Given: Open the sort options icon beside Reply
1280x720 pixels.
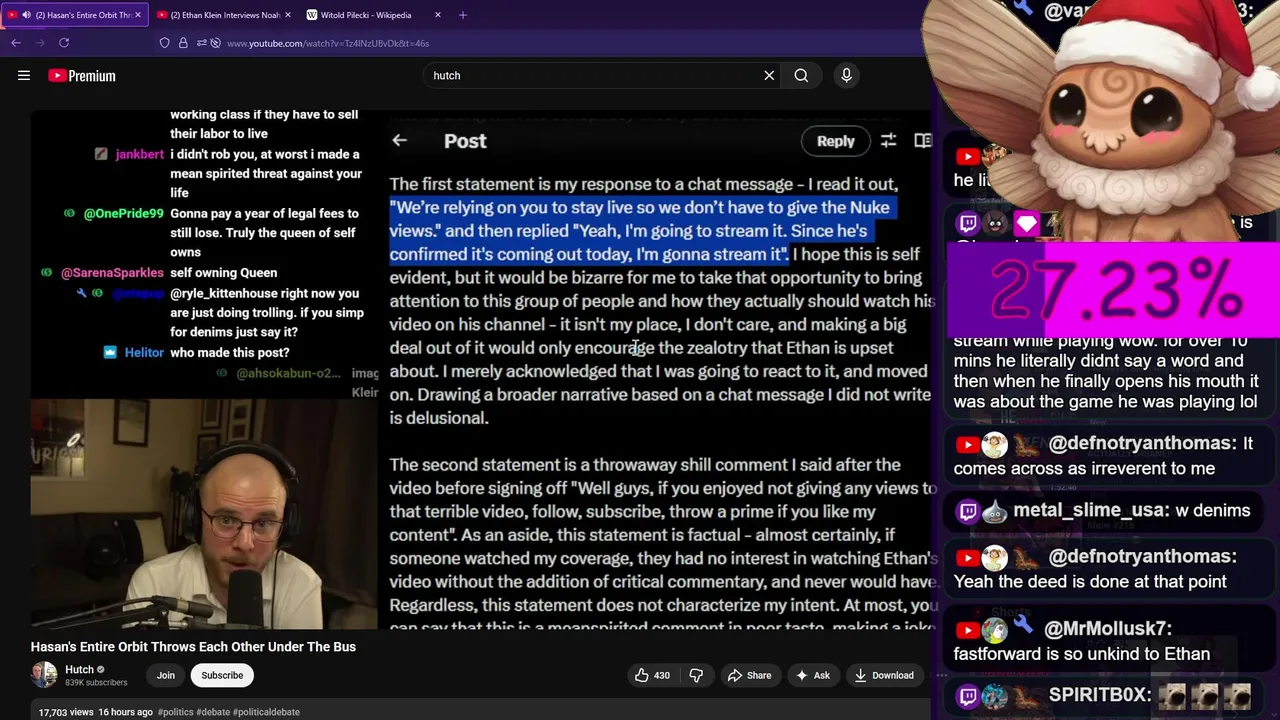Looking at the screenshot, I should click(x=888, y=141).
